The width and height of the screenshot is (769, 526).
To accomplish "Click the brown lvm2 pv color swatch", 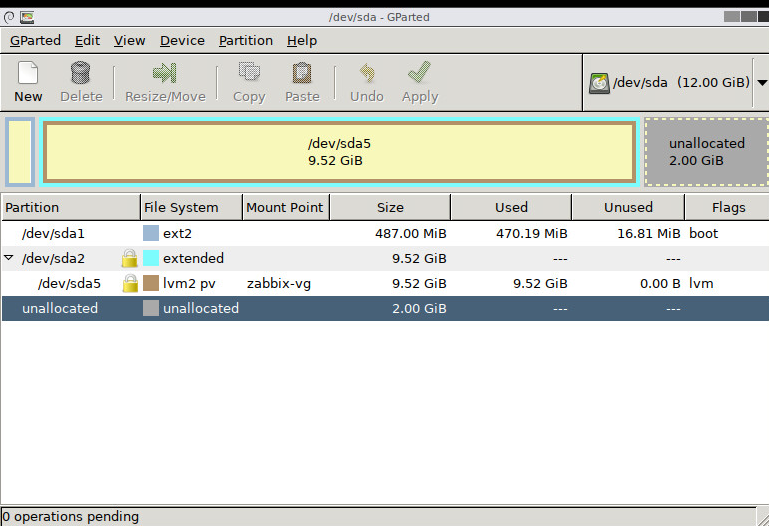I will [x=151, y=283].
